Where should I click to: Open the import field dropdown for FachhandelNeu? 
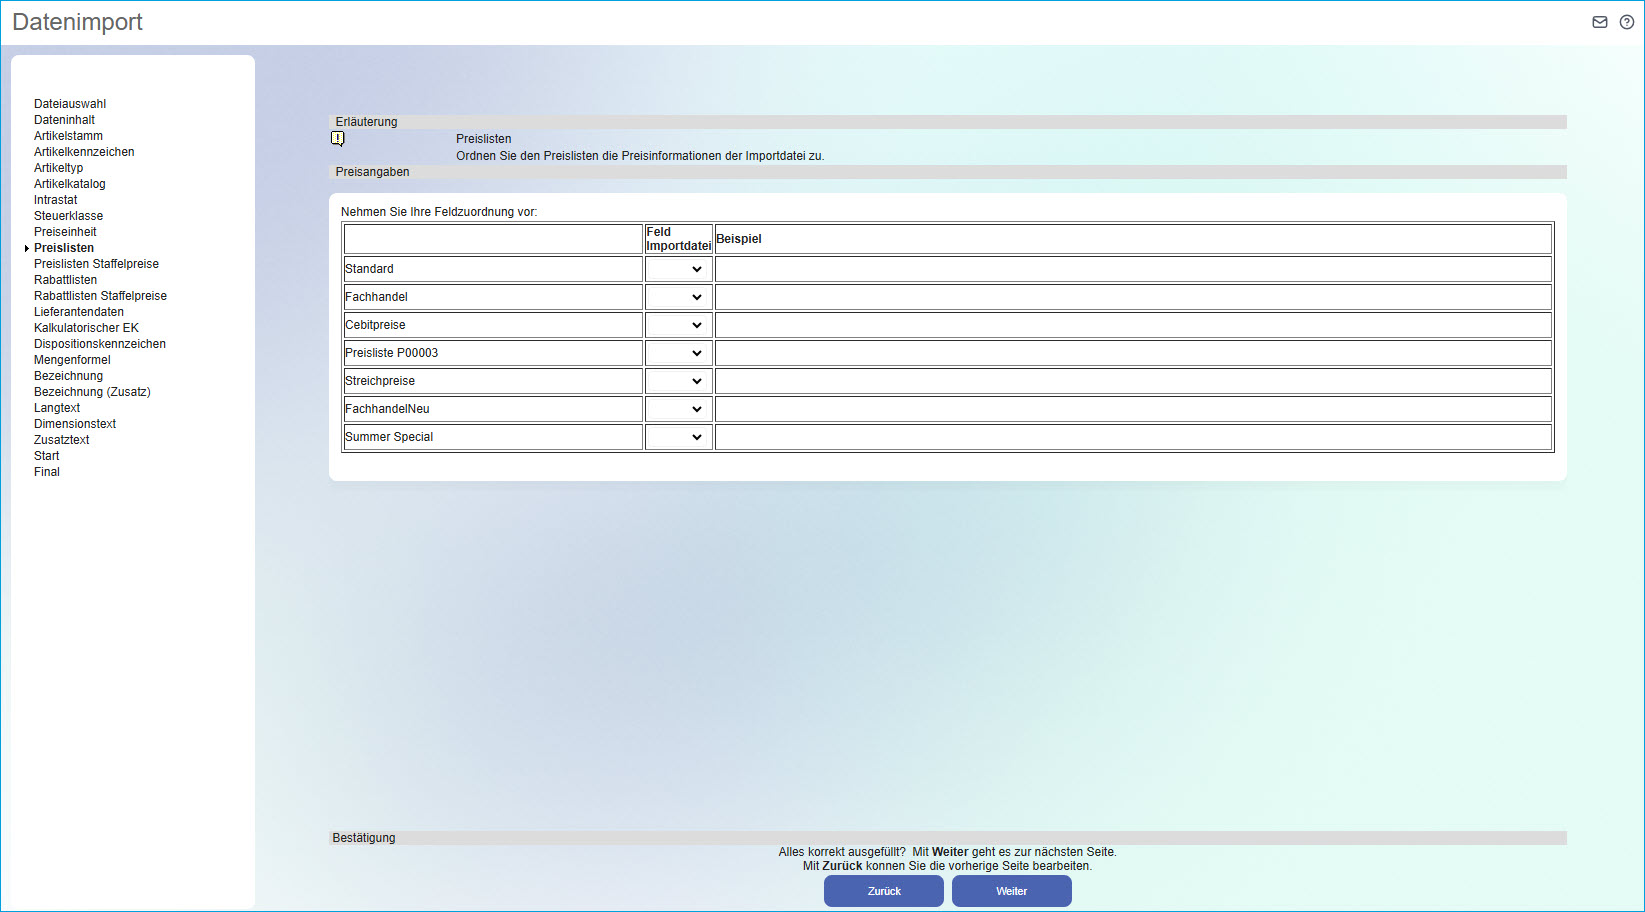(x=678, y=409)
